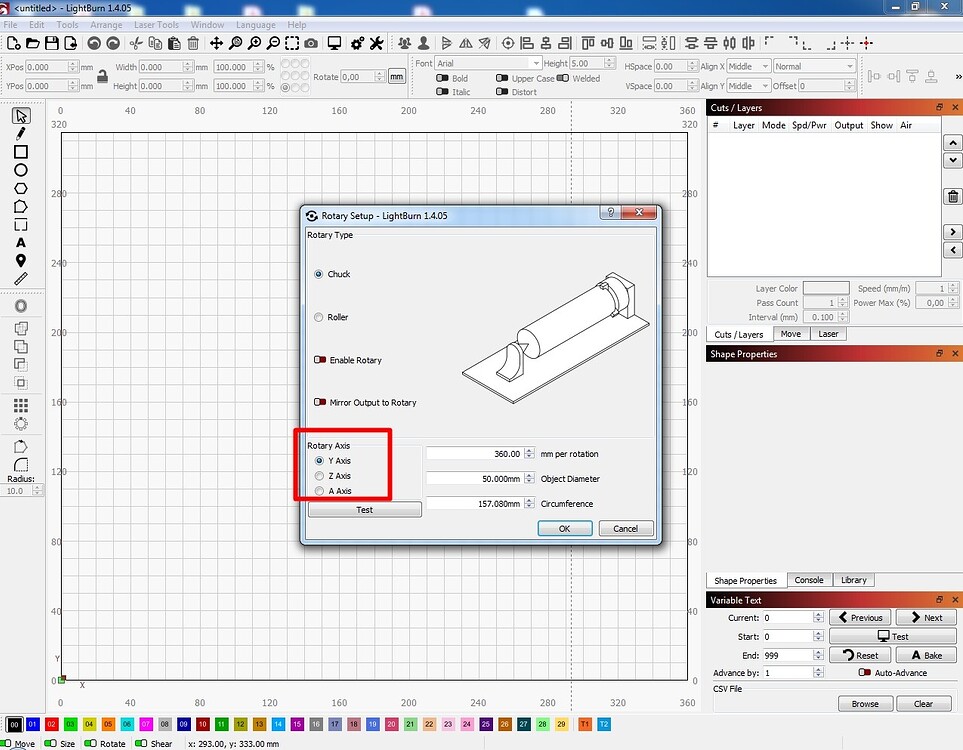Choose Z Axis as the rotary axis
The height and width of the screenshot is (750, 963).
[x=320, y=475]
